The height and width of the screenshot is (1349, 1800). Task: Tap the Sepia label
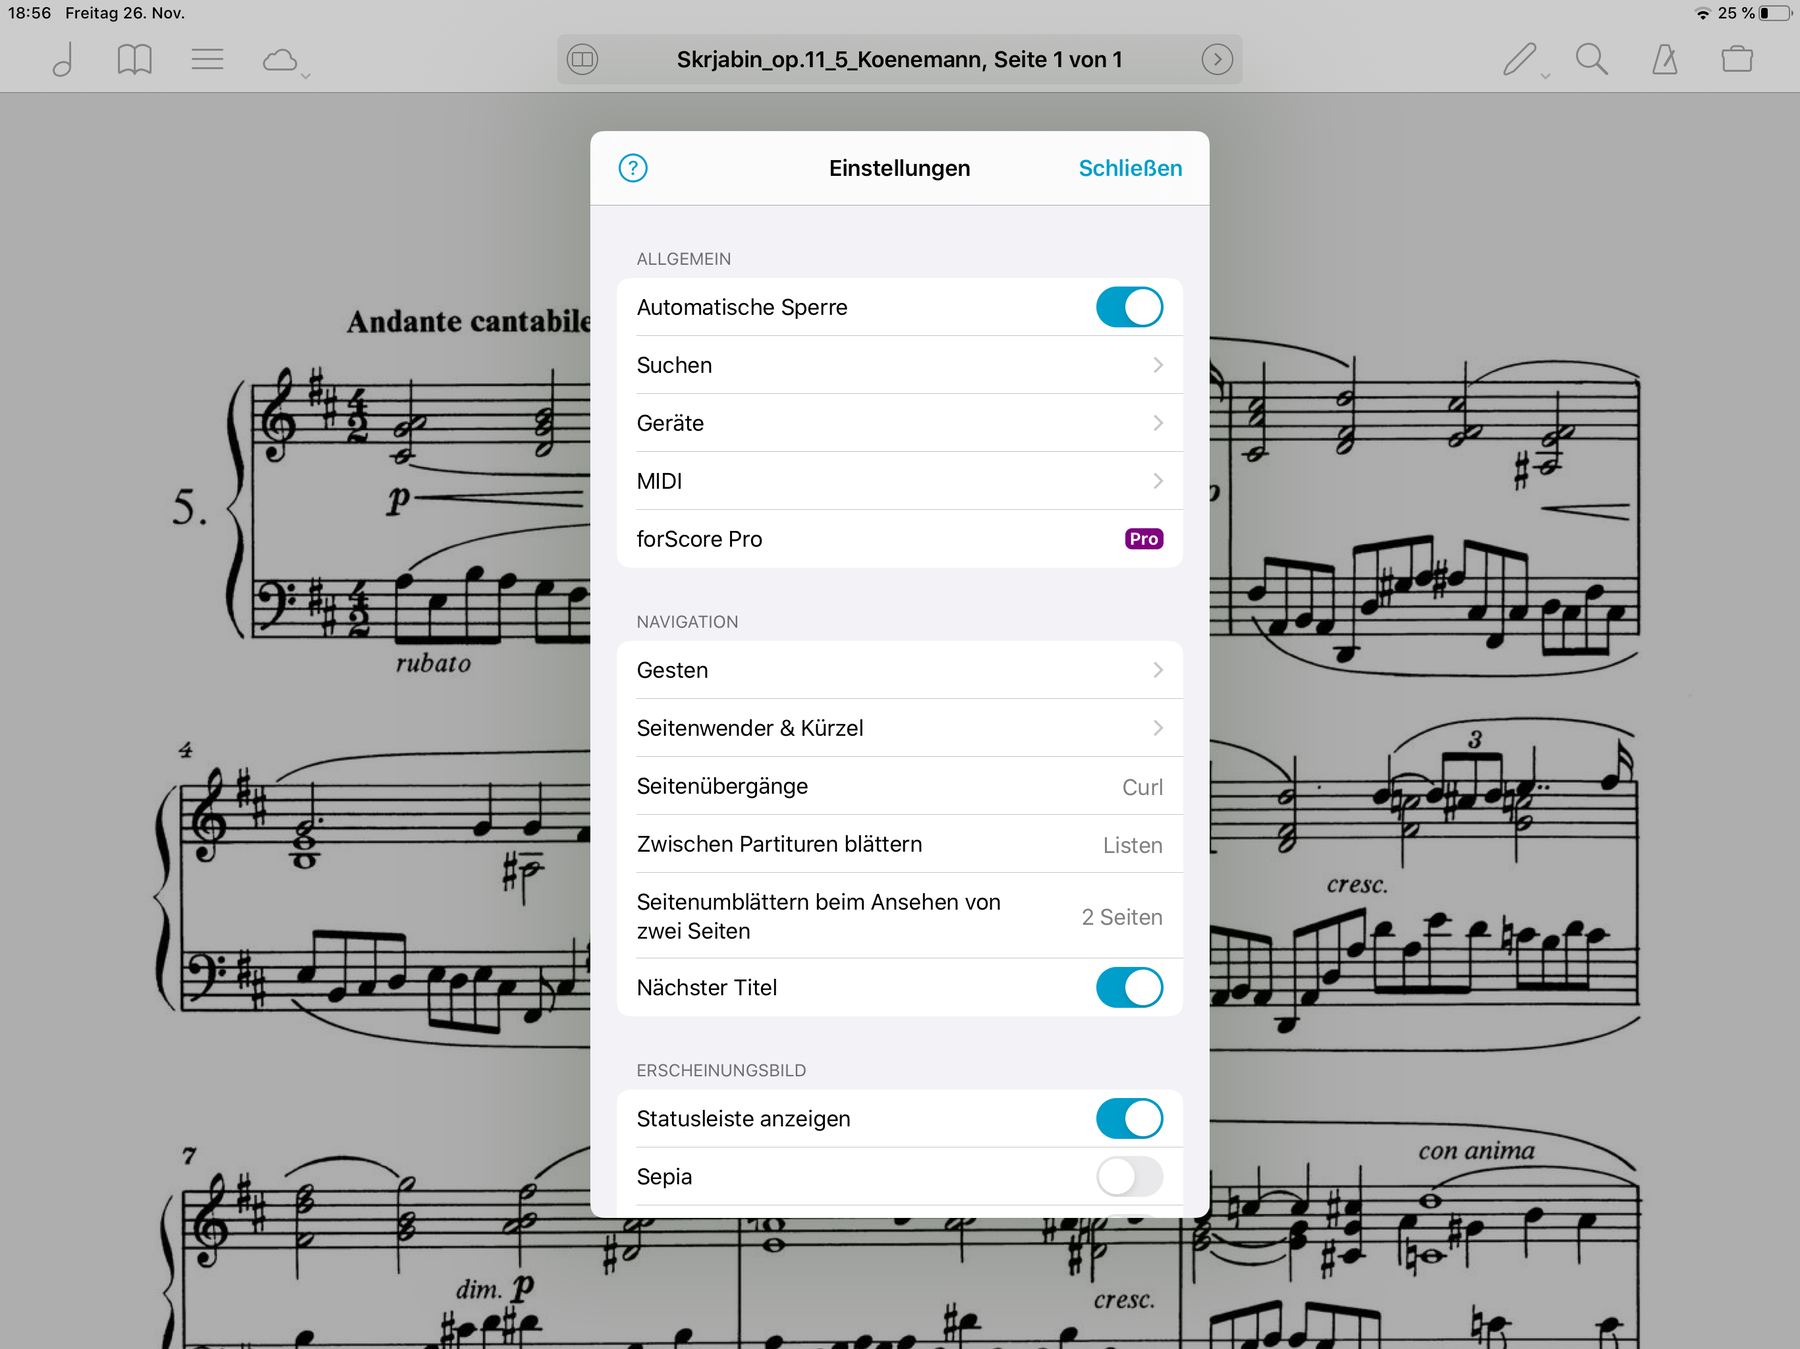664,1177
